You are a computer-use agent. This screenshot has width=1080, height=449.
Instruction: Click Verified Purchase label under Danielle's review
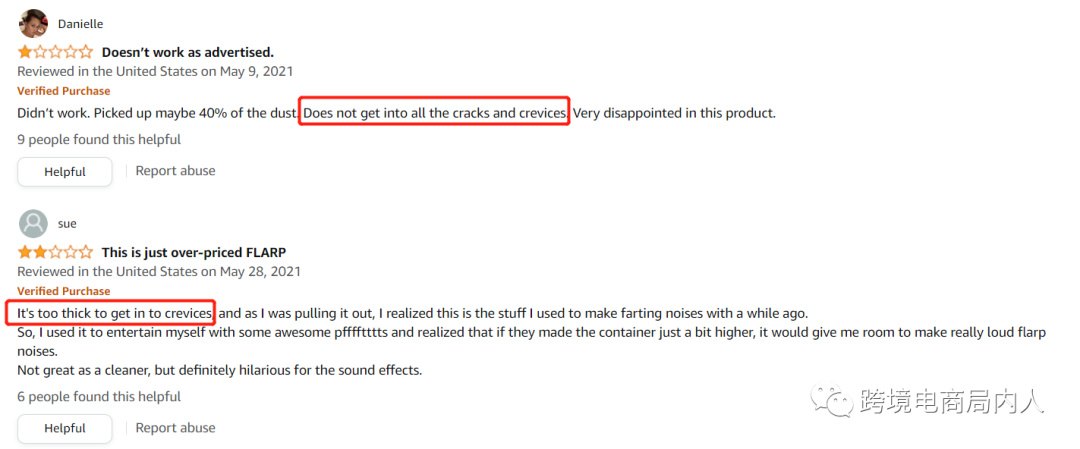[x=64, y=91]
